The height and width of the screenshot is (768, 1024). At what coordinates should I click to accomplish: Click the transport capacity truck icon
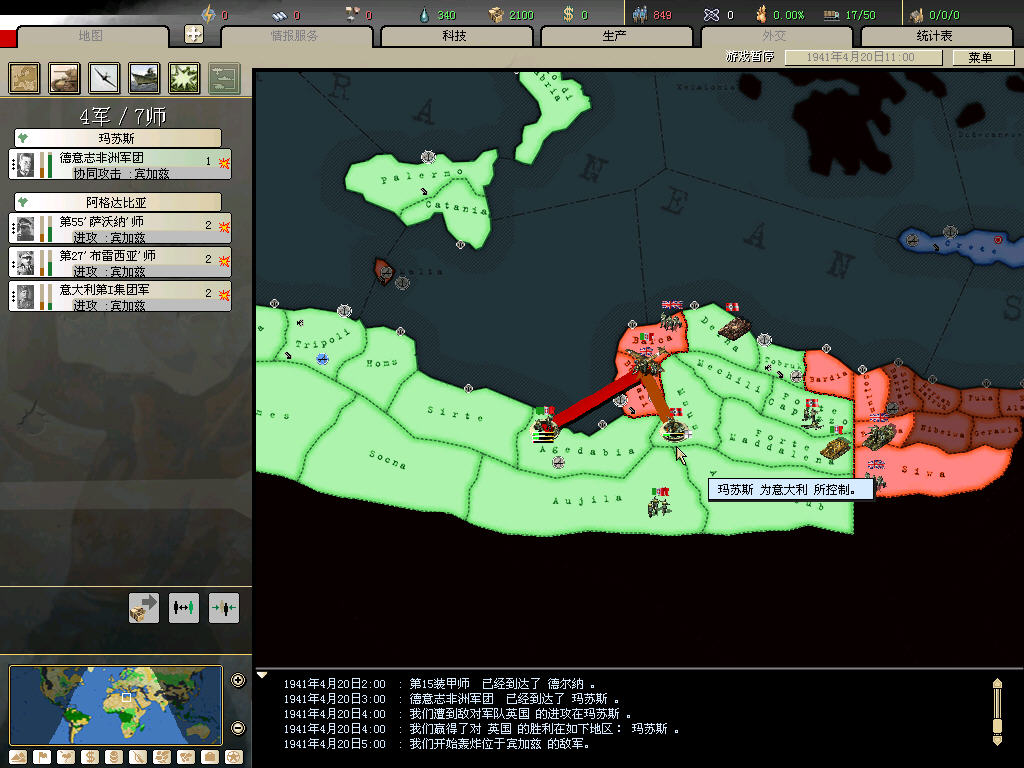tap(831, 15)
